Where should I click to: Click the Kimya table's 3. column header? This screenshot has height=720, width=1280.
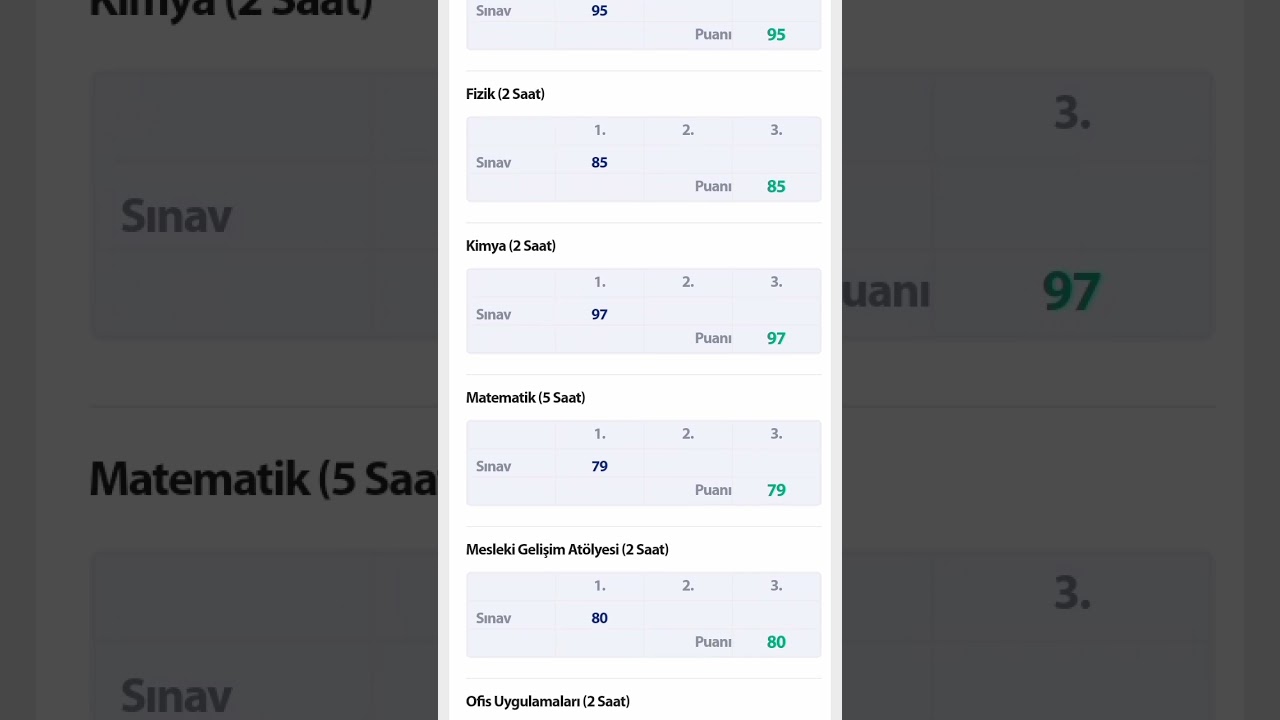[776, 282]
